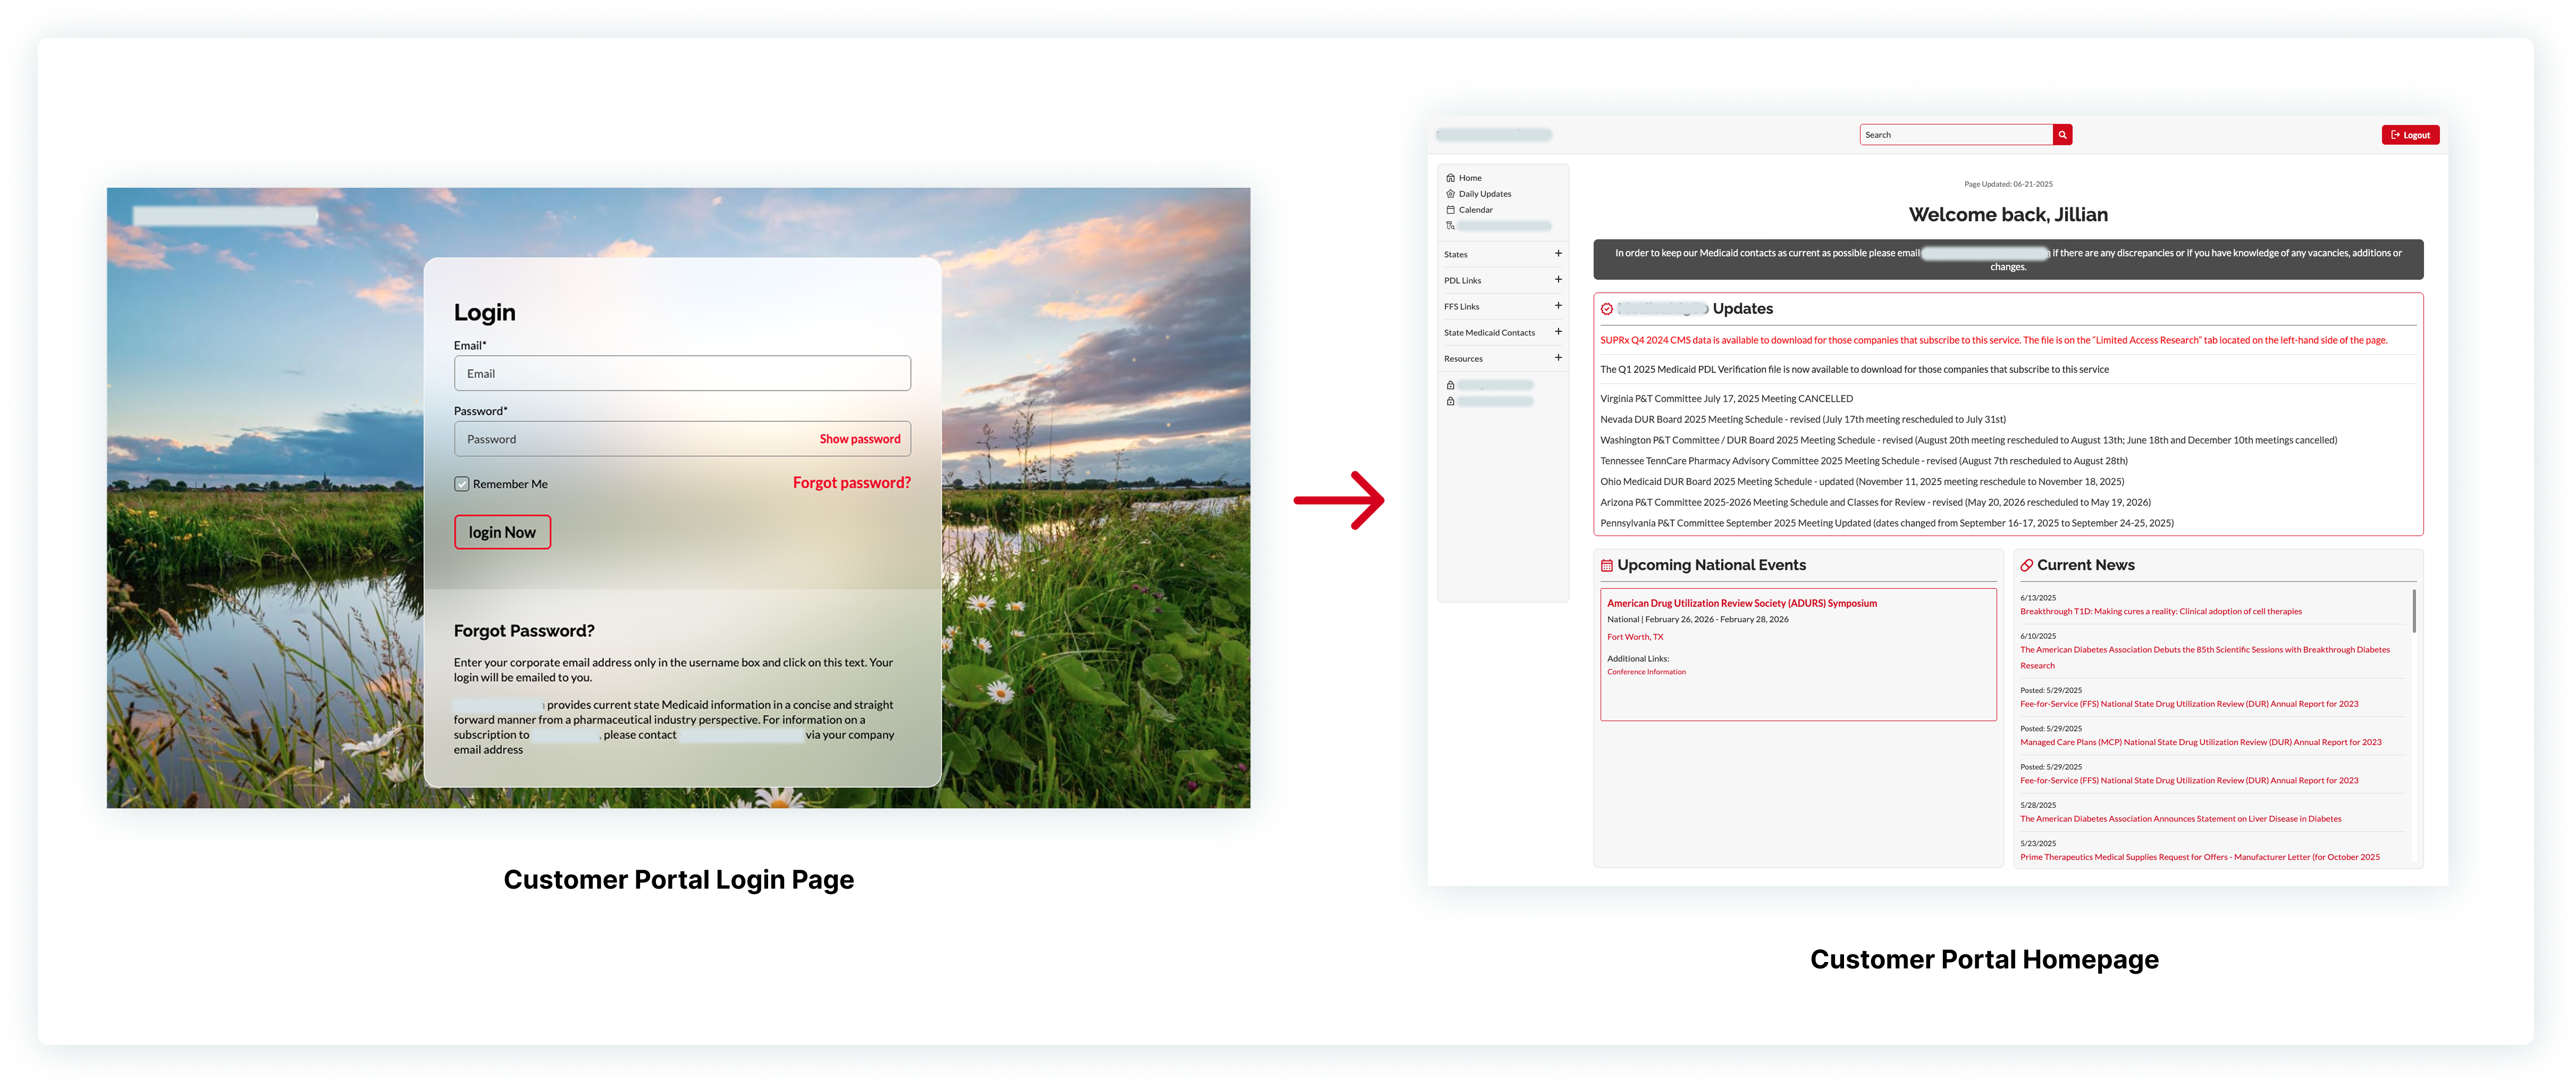Click the Welcome back, Jillian heading
The height and width of the screenshot is (1087, 2576).
pyautogui.click(x=2008, y=215)
